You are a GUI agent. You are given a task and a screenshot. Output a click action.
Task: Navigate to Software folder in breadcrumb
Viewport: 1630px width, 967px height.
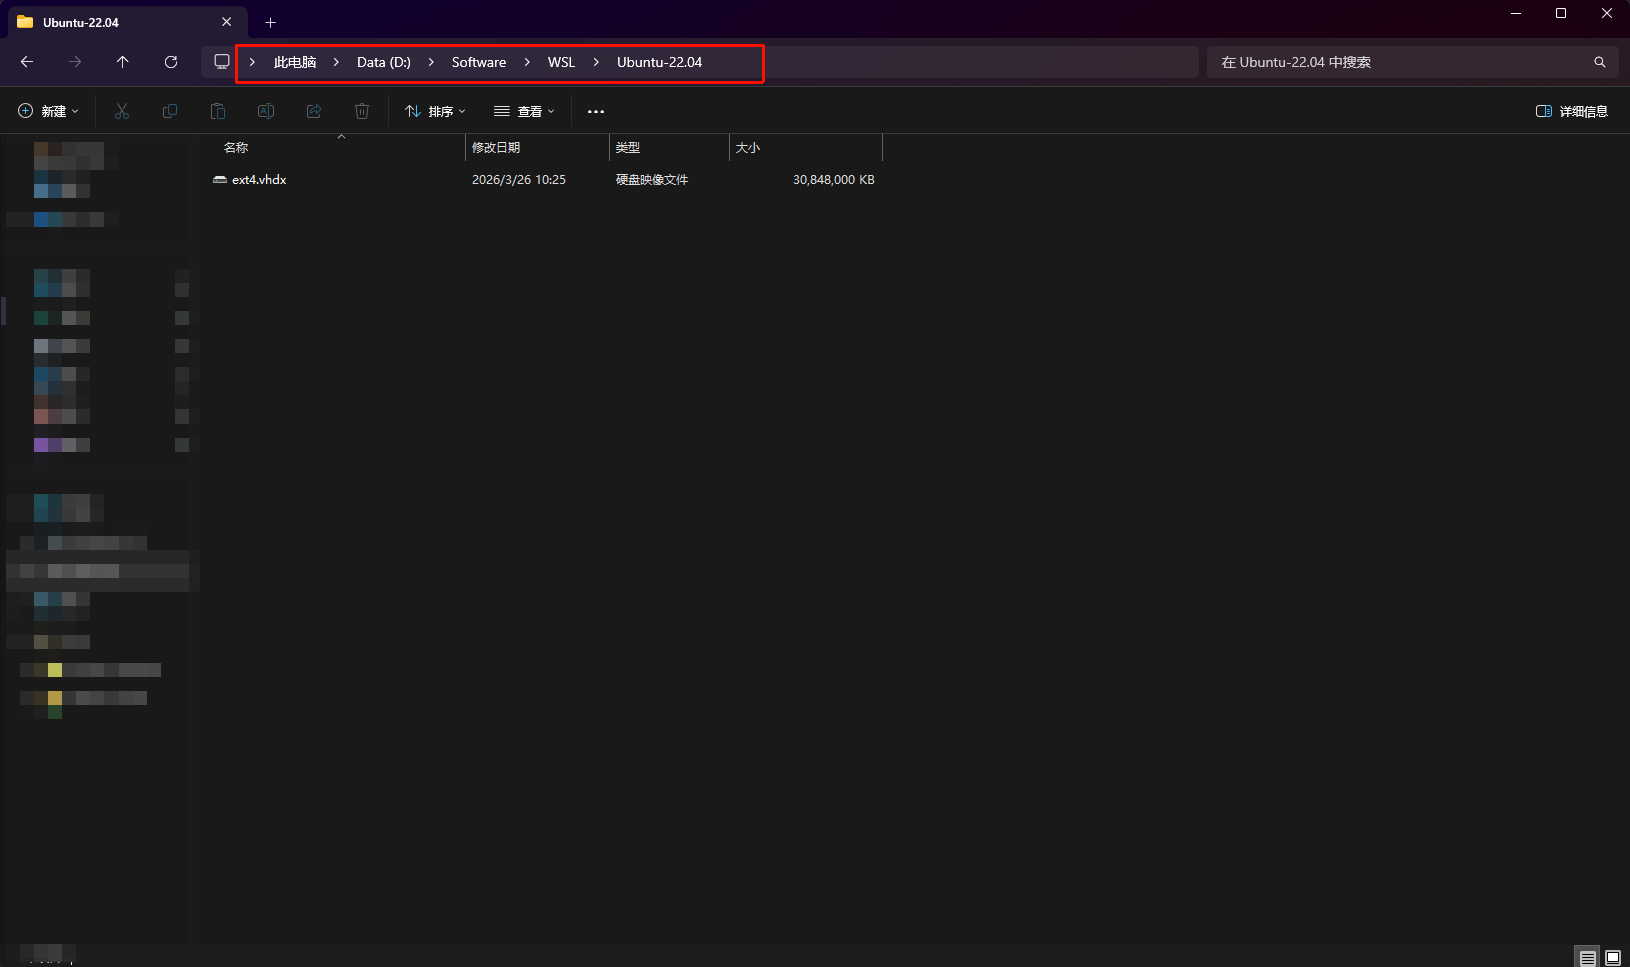point(479,62)
